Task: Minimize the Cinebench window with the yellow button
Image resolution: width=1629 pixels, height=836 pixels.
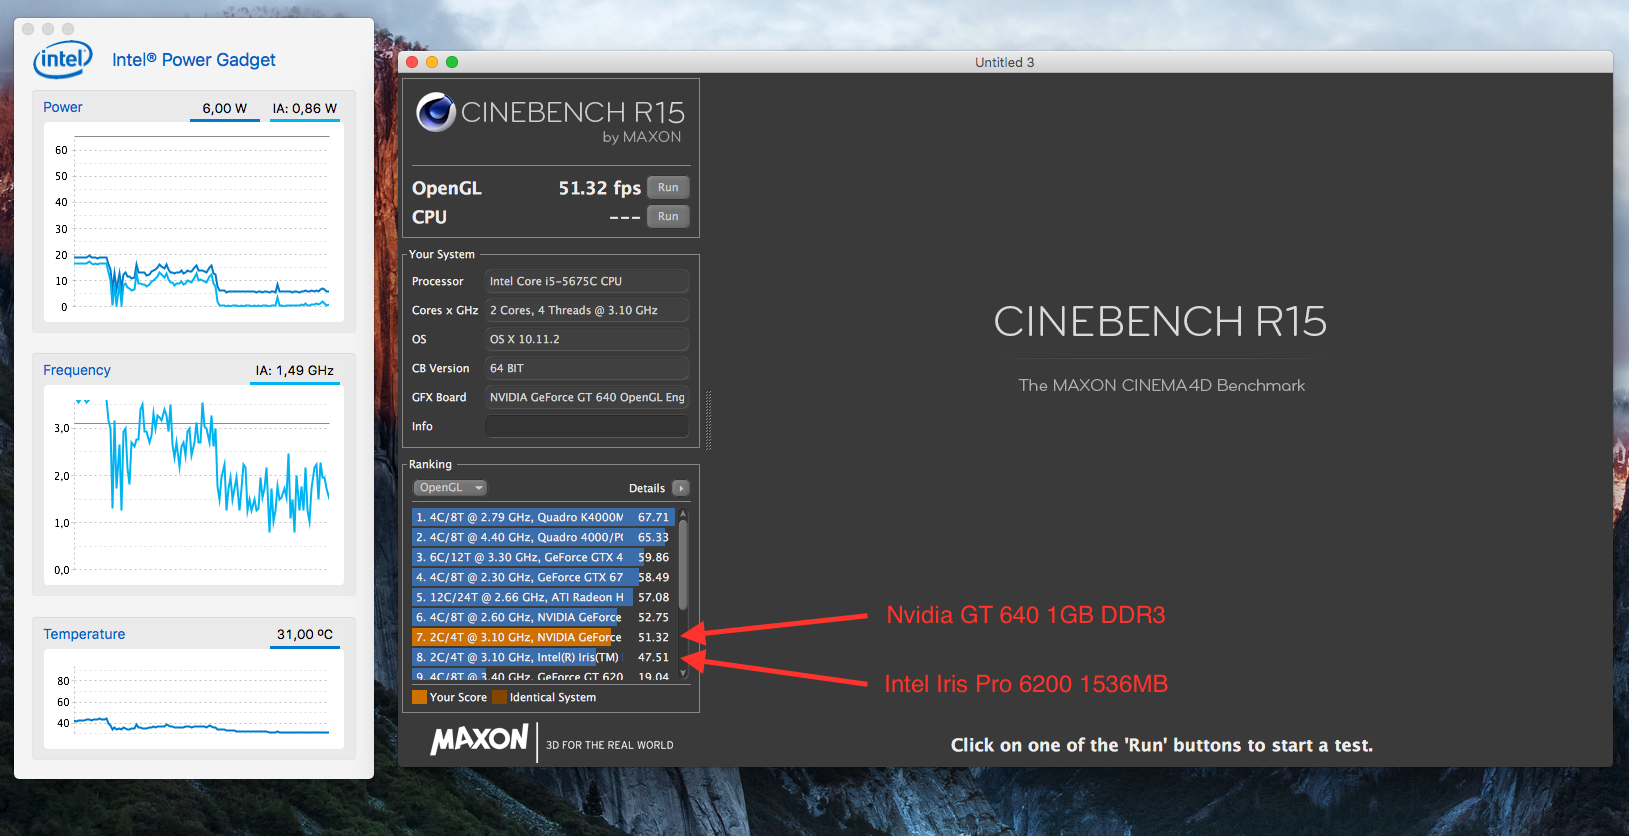Action: pos(432,62)
